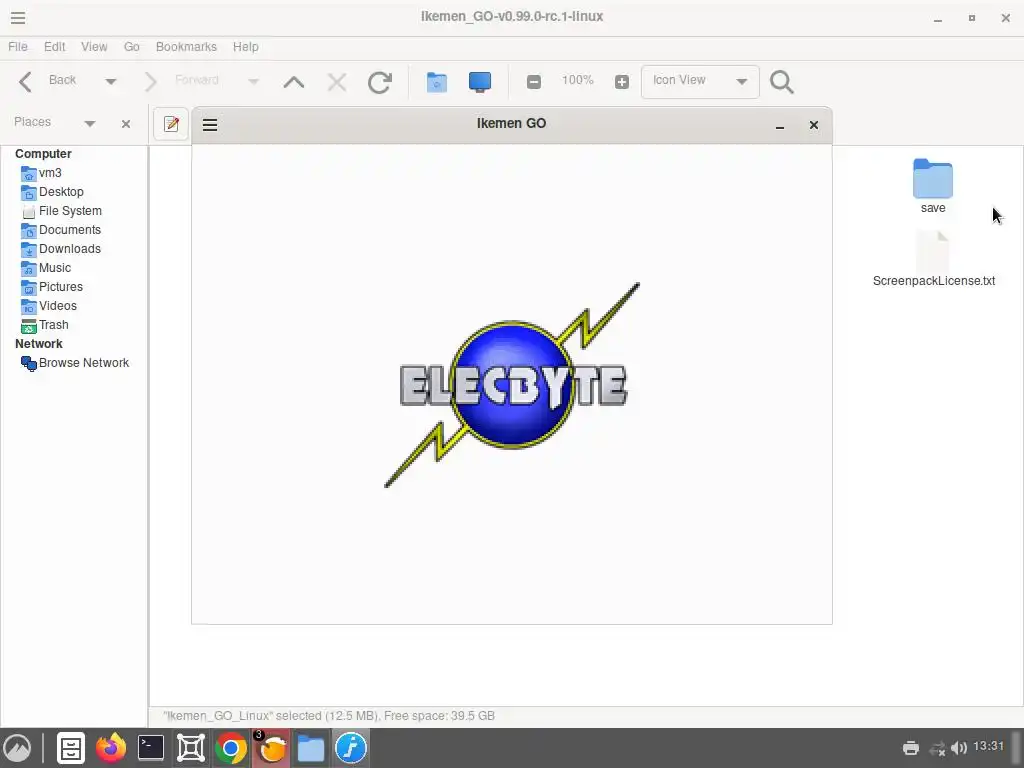Open volume control in tray
Image resolution: width=1024 pixels, height=768 pixels.
click(x=959, y=748)
